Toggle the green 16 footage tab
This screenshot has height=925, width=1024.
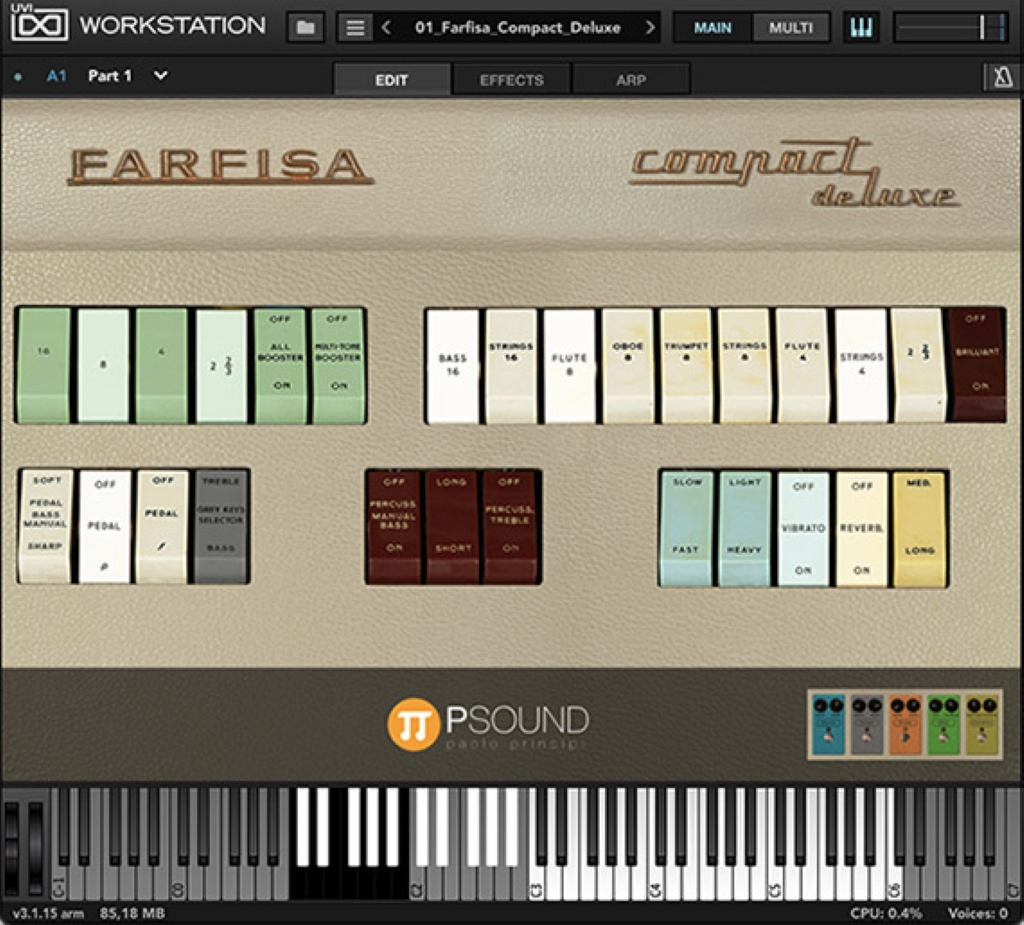click(x=44, y=366)
